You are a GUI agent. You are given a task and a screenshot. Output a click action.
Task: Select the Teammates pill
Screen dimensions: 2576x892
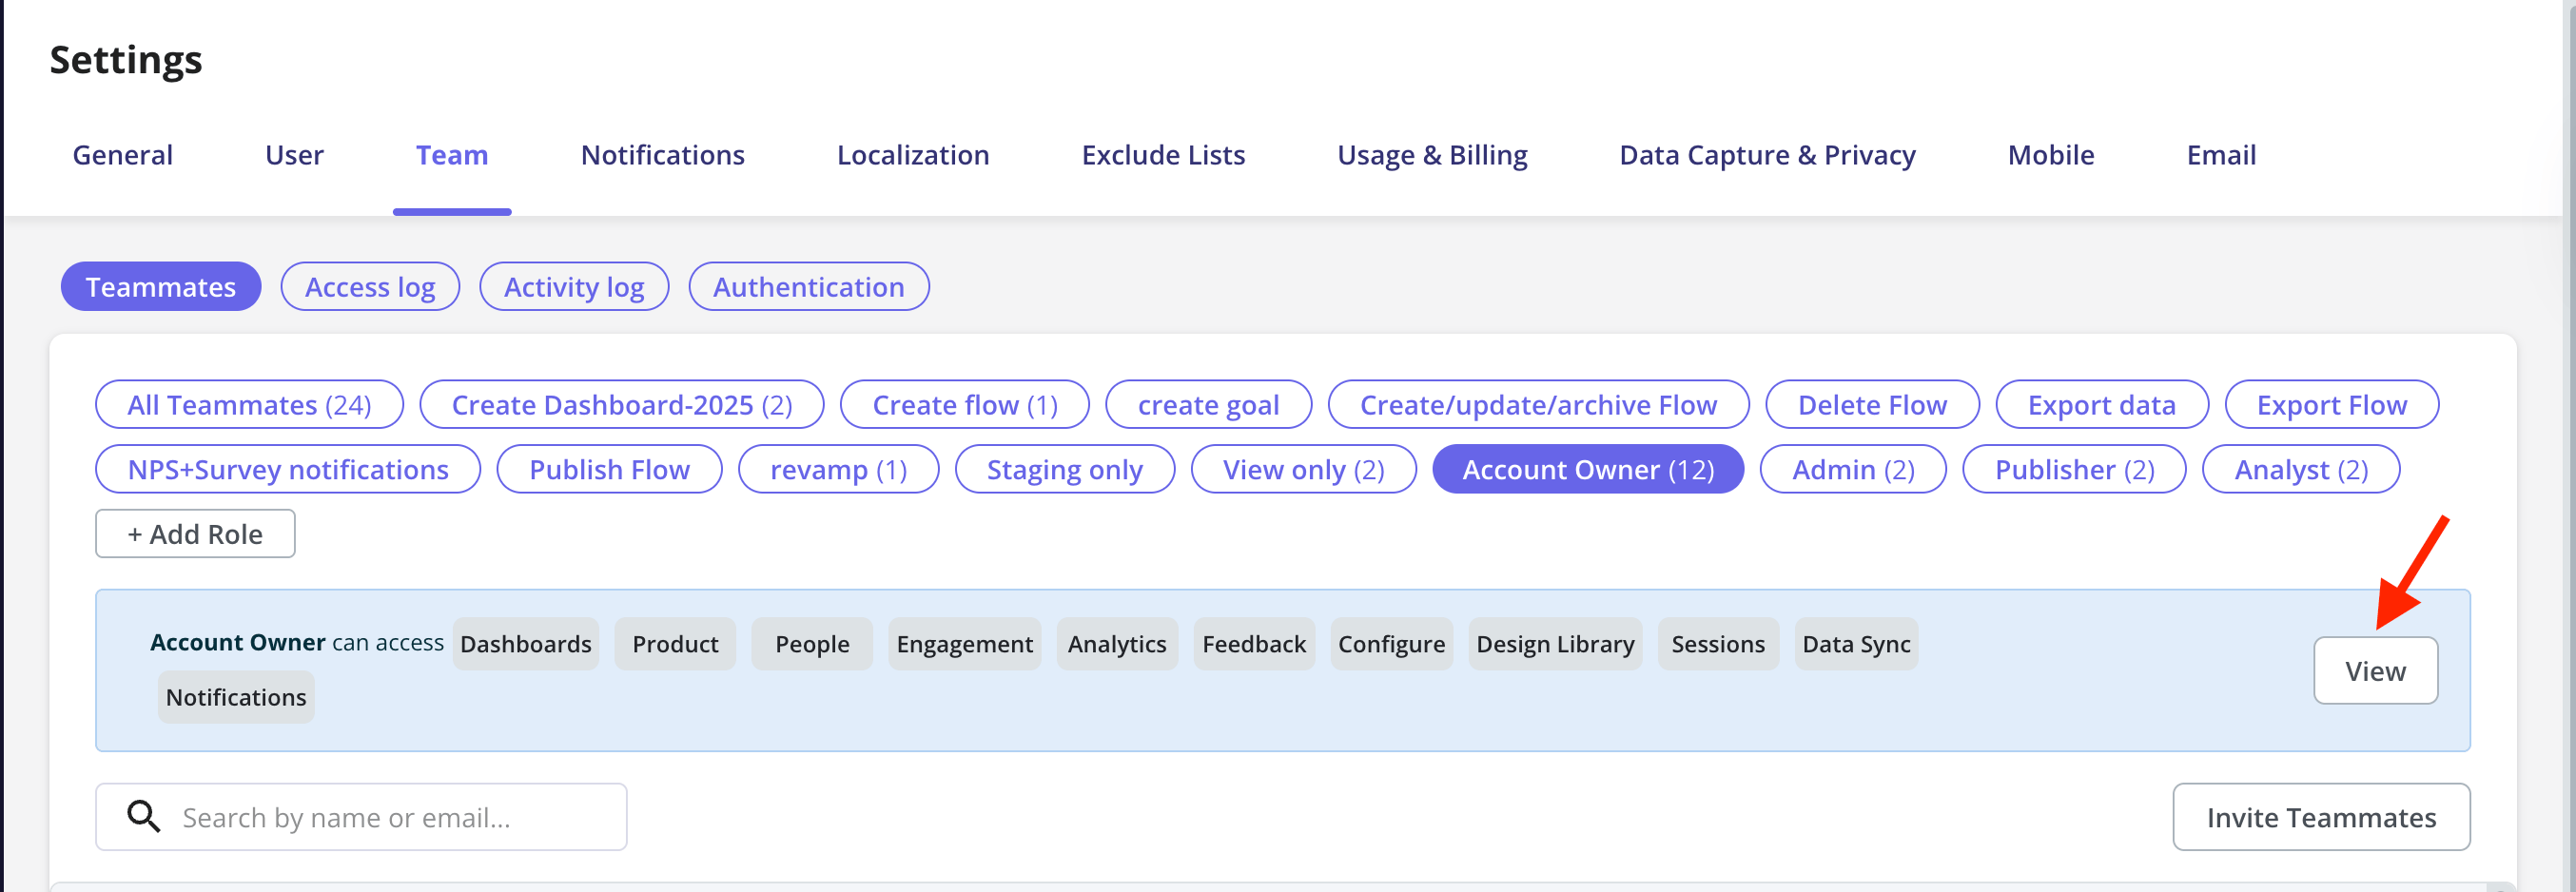161,287
